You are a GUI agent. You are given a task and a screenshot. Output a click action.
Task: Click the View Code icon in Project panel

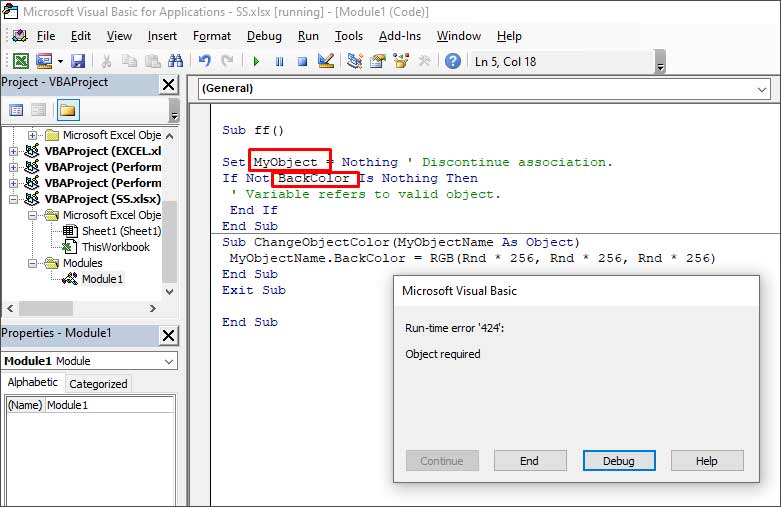(x=16, y=110)
